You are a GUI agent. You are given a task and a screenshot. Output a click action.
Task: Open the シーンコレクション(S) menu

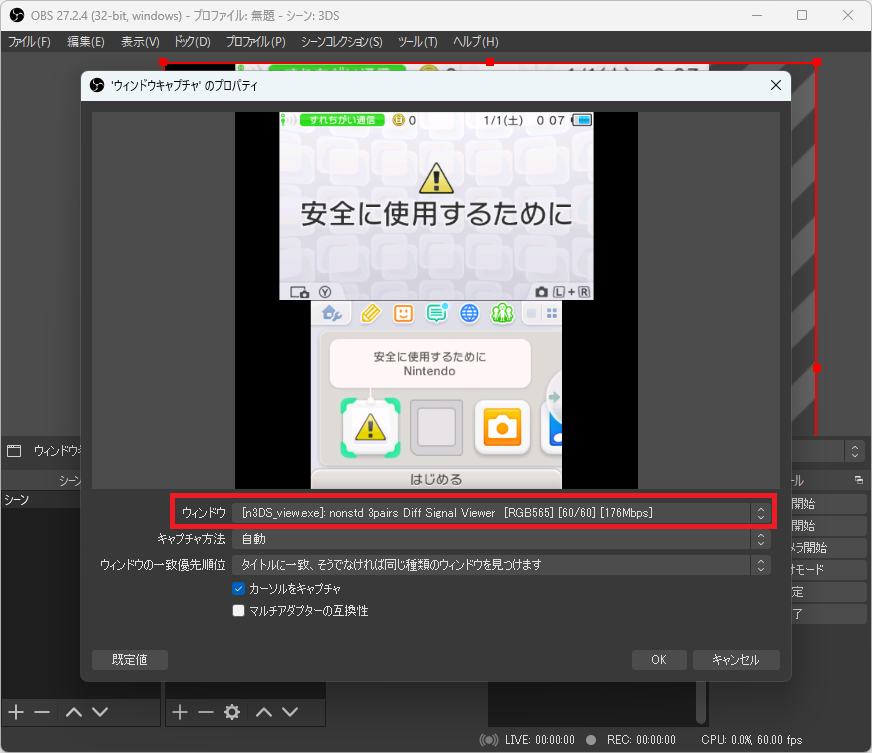(x=341, y=42)
